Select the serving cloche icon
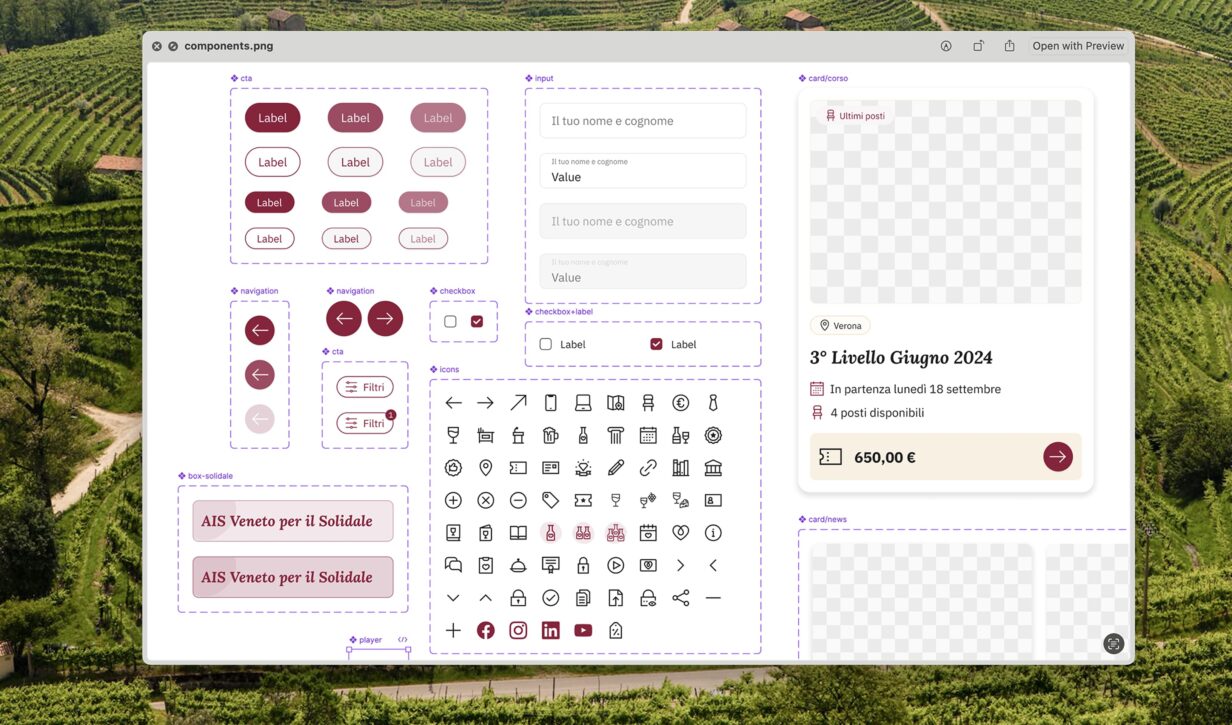 pos(518,565)
